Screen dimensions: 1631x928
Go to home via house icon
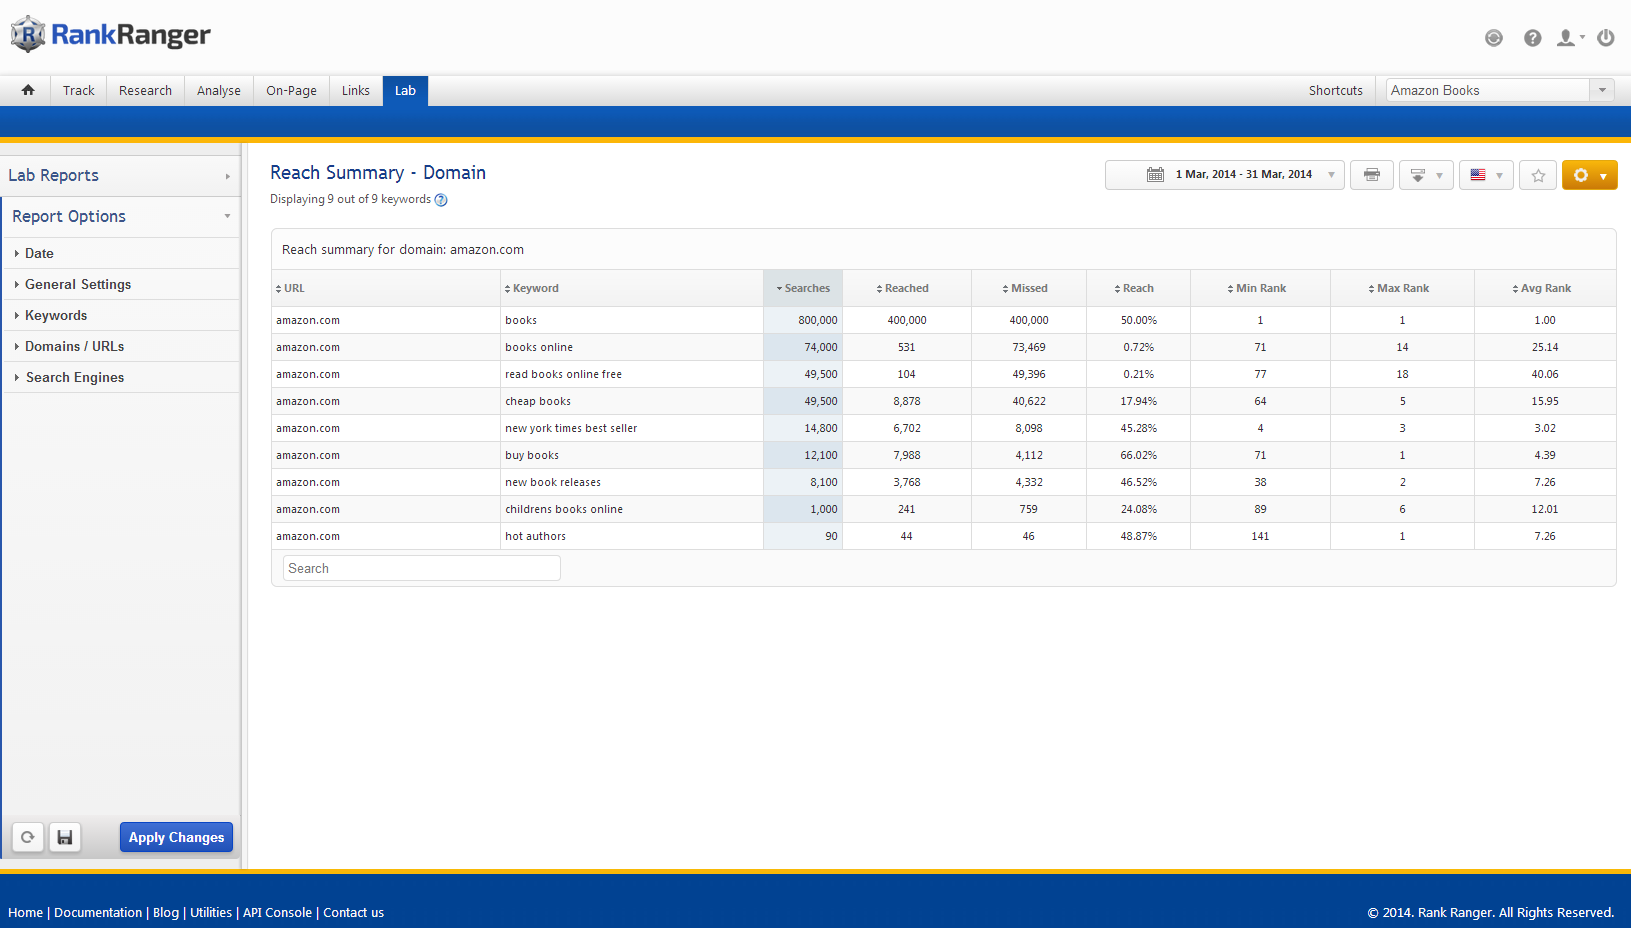pos(28,90)
